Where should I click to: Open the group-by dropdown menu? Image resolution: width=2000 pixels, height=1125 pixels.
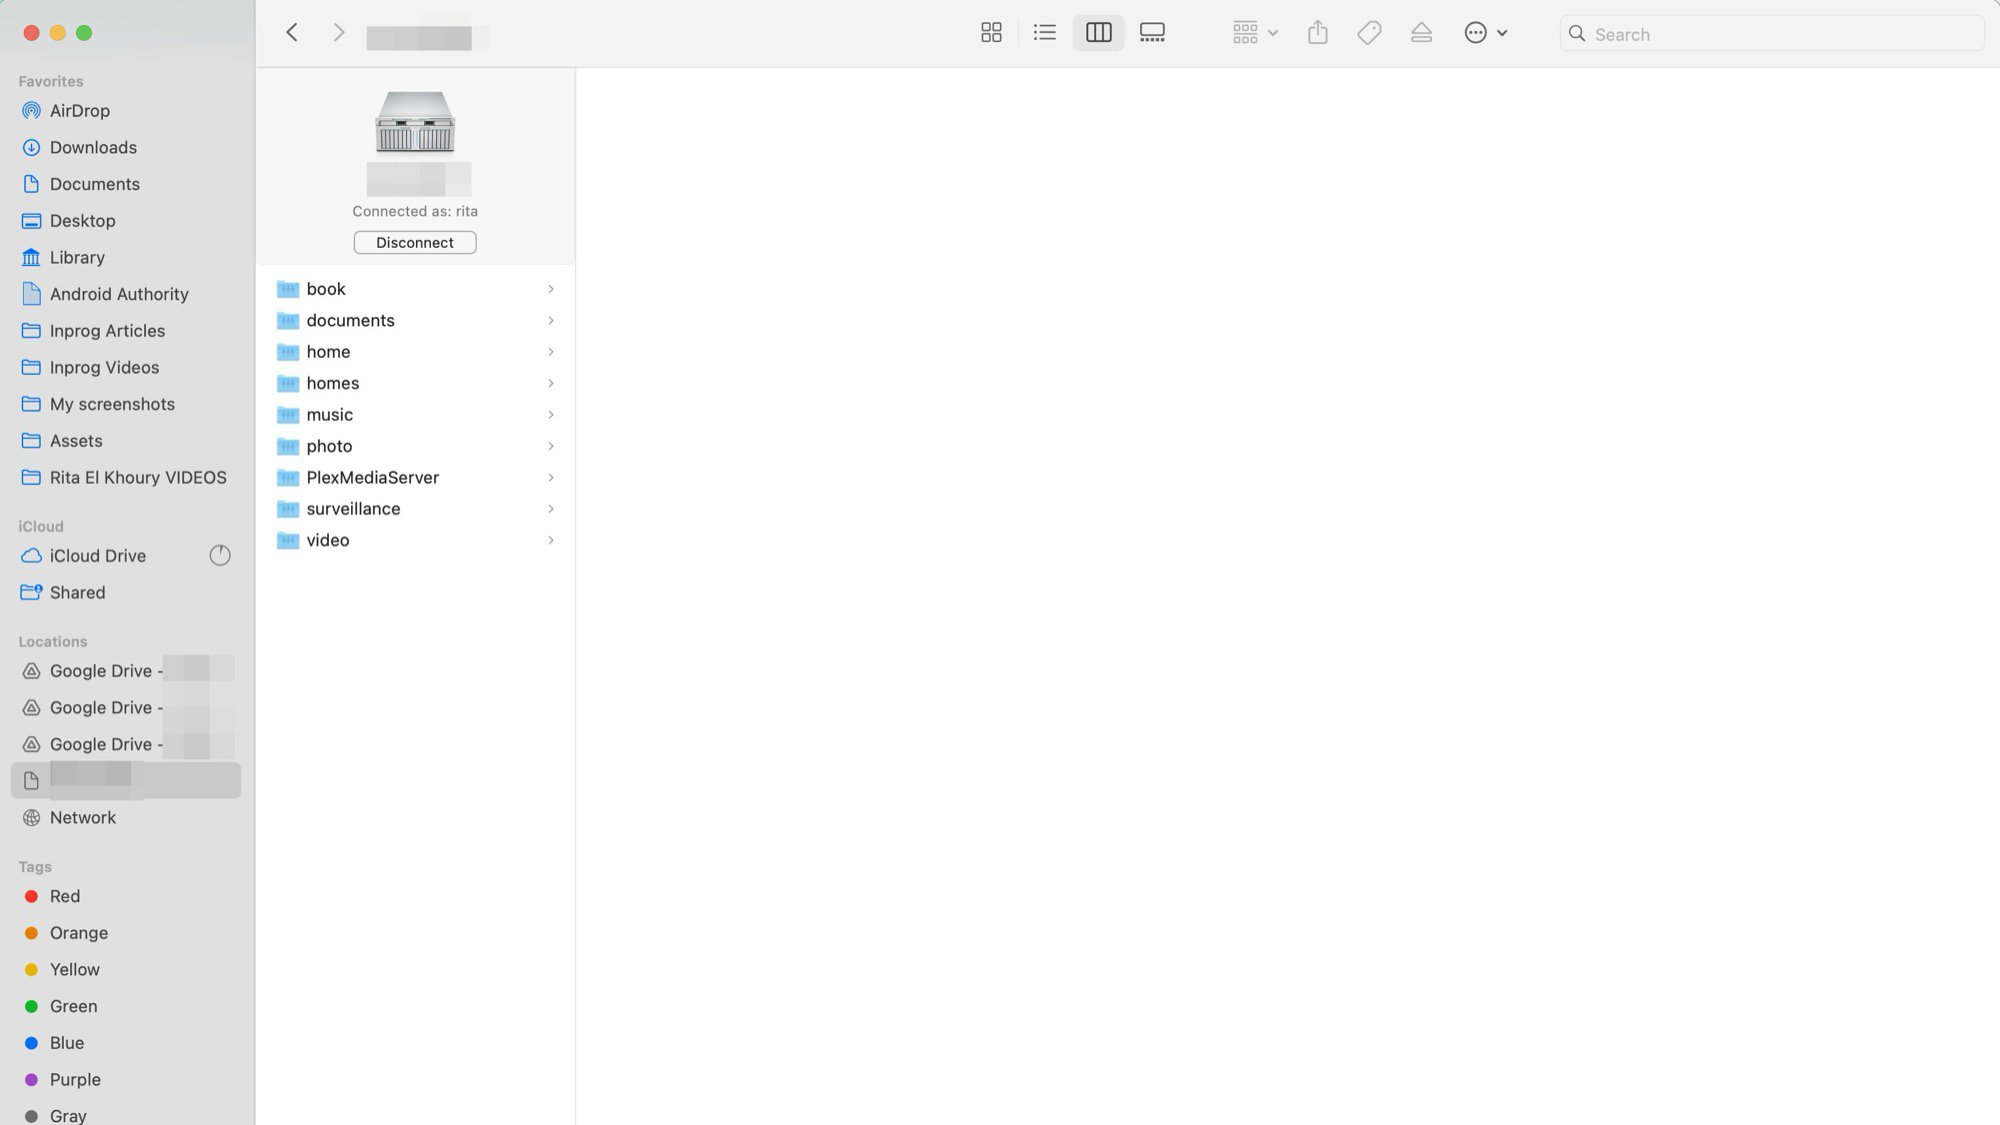[1254, 33]
